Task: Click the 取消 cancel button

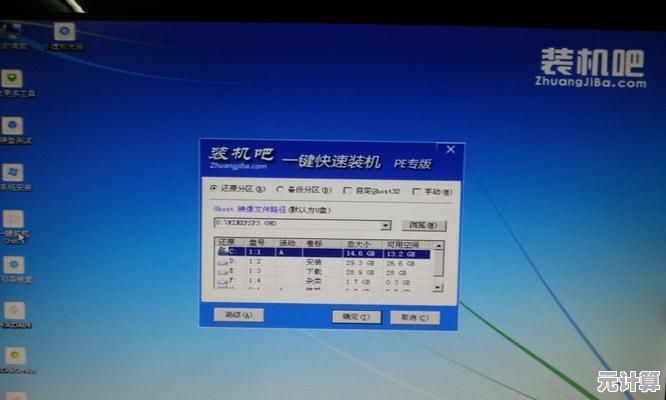Action: (415, 318)
